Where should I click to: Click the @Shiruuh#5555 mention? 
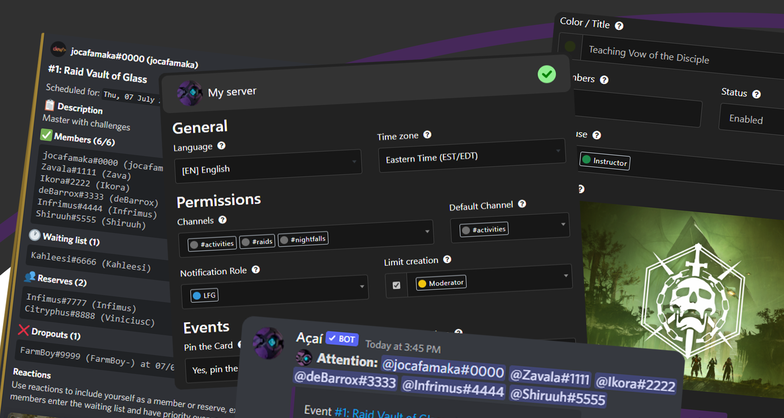pos(558,398)
